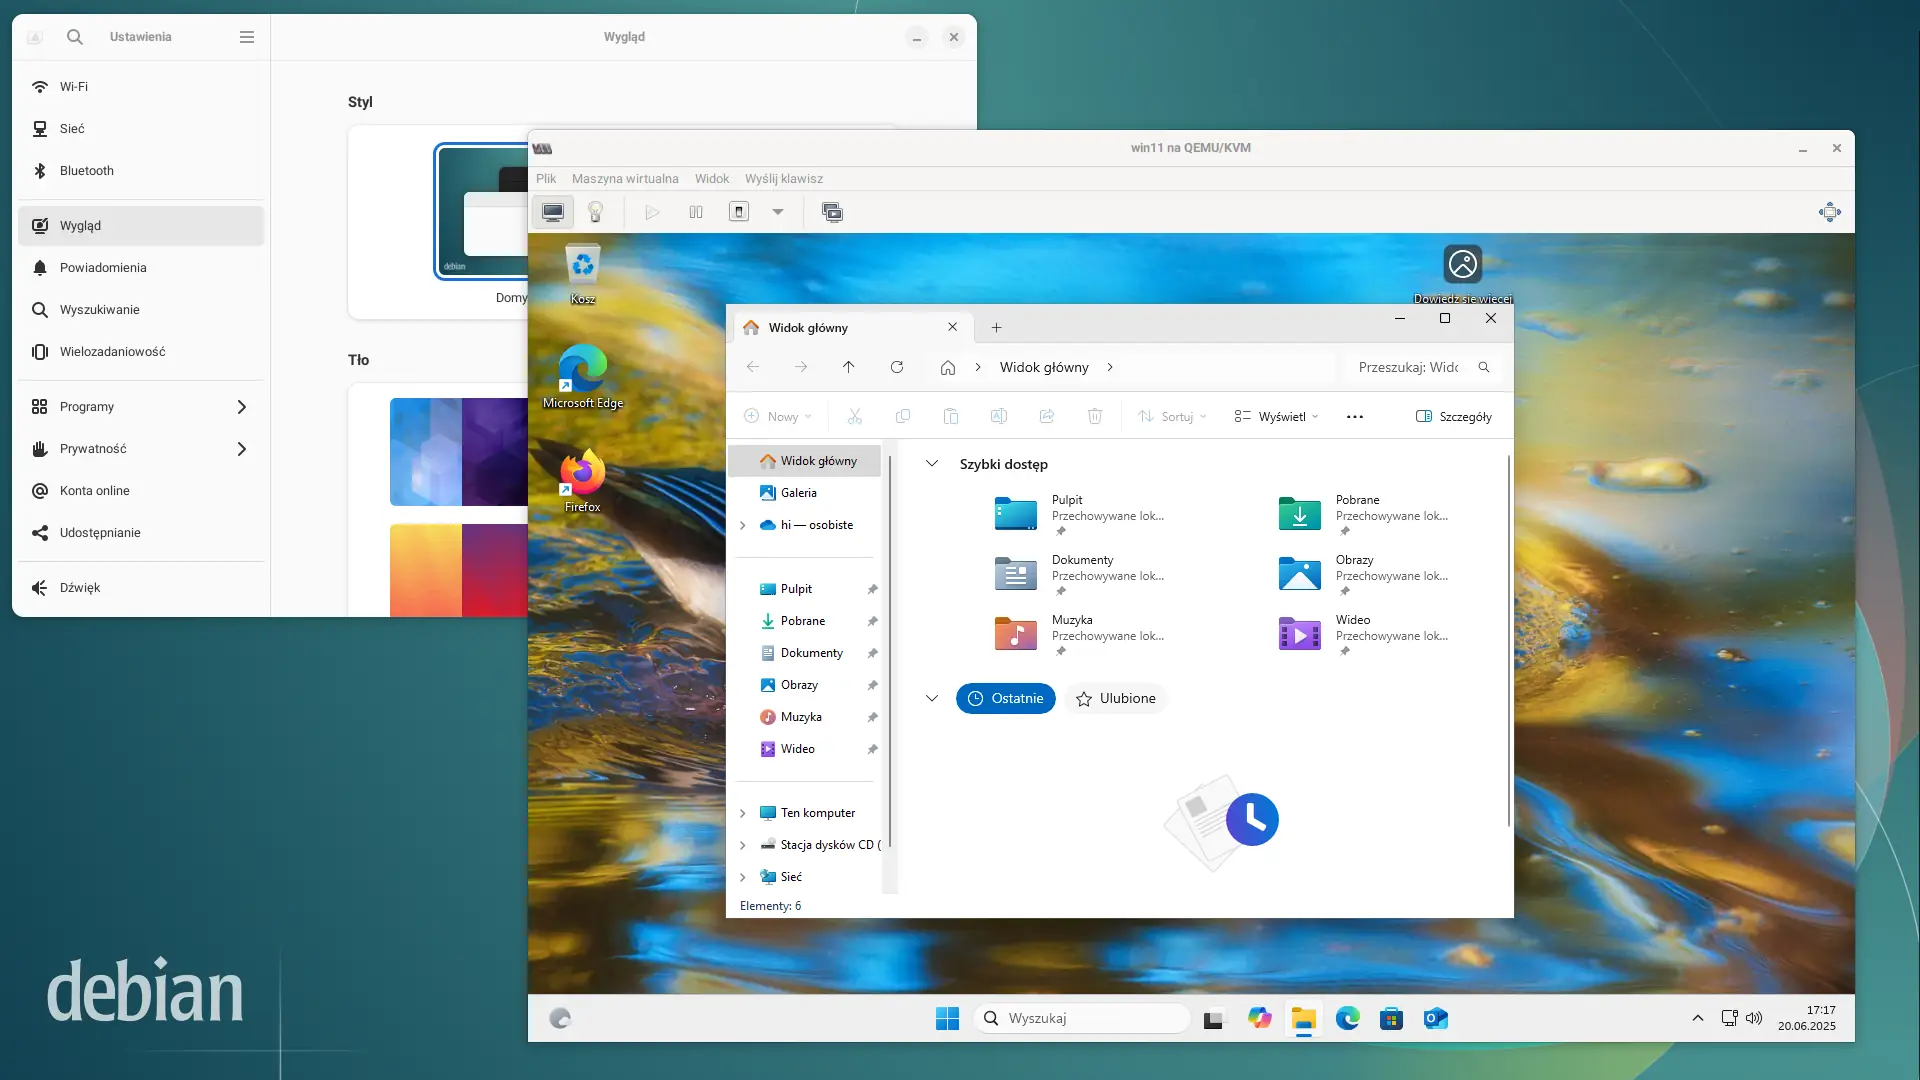Open the hamburger menu in Ustawienia sidebar
The image size is (1920, 1080).
click(x=247, y=37)
